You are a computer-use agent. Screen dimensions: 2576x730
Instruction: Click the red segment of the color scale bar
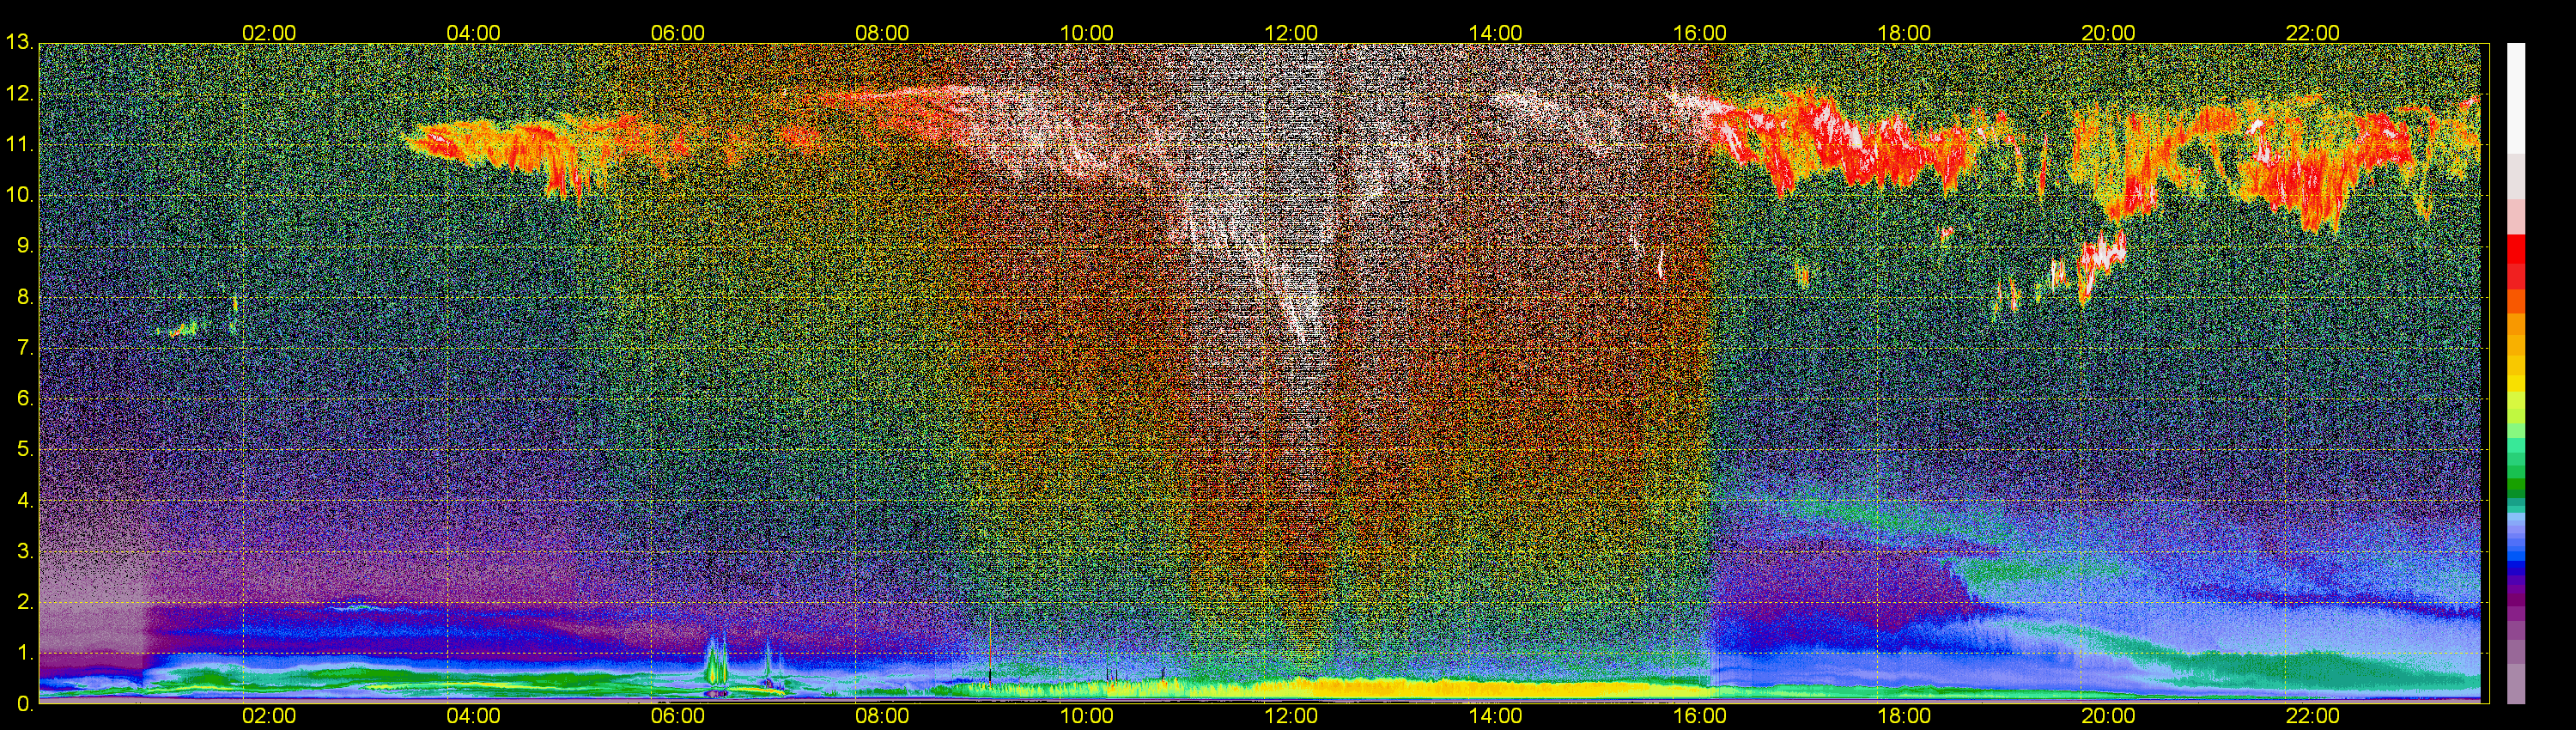pyautogui.click(x=2515, y=249)
